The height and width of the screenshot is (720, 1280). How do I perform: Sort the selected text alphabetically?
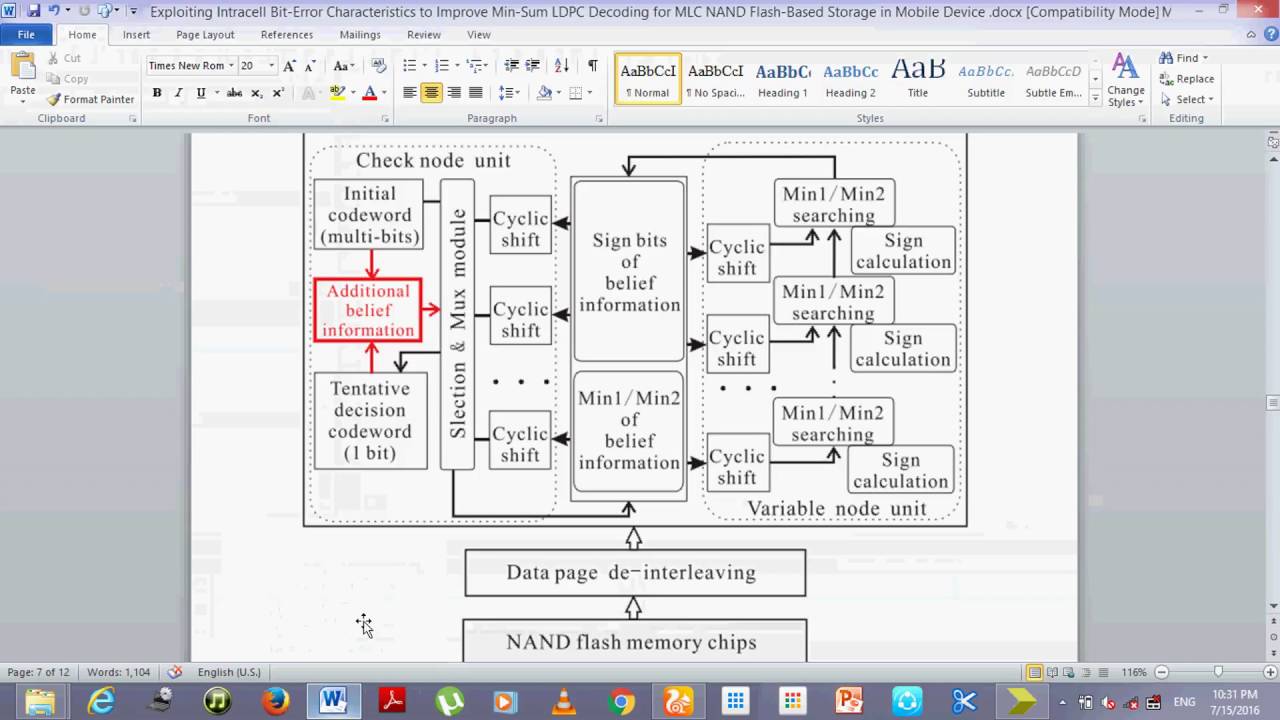tap(561, 66)
